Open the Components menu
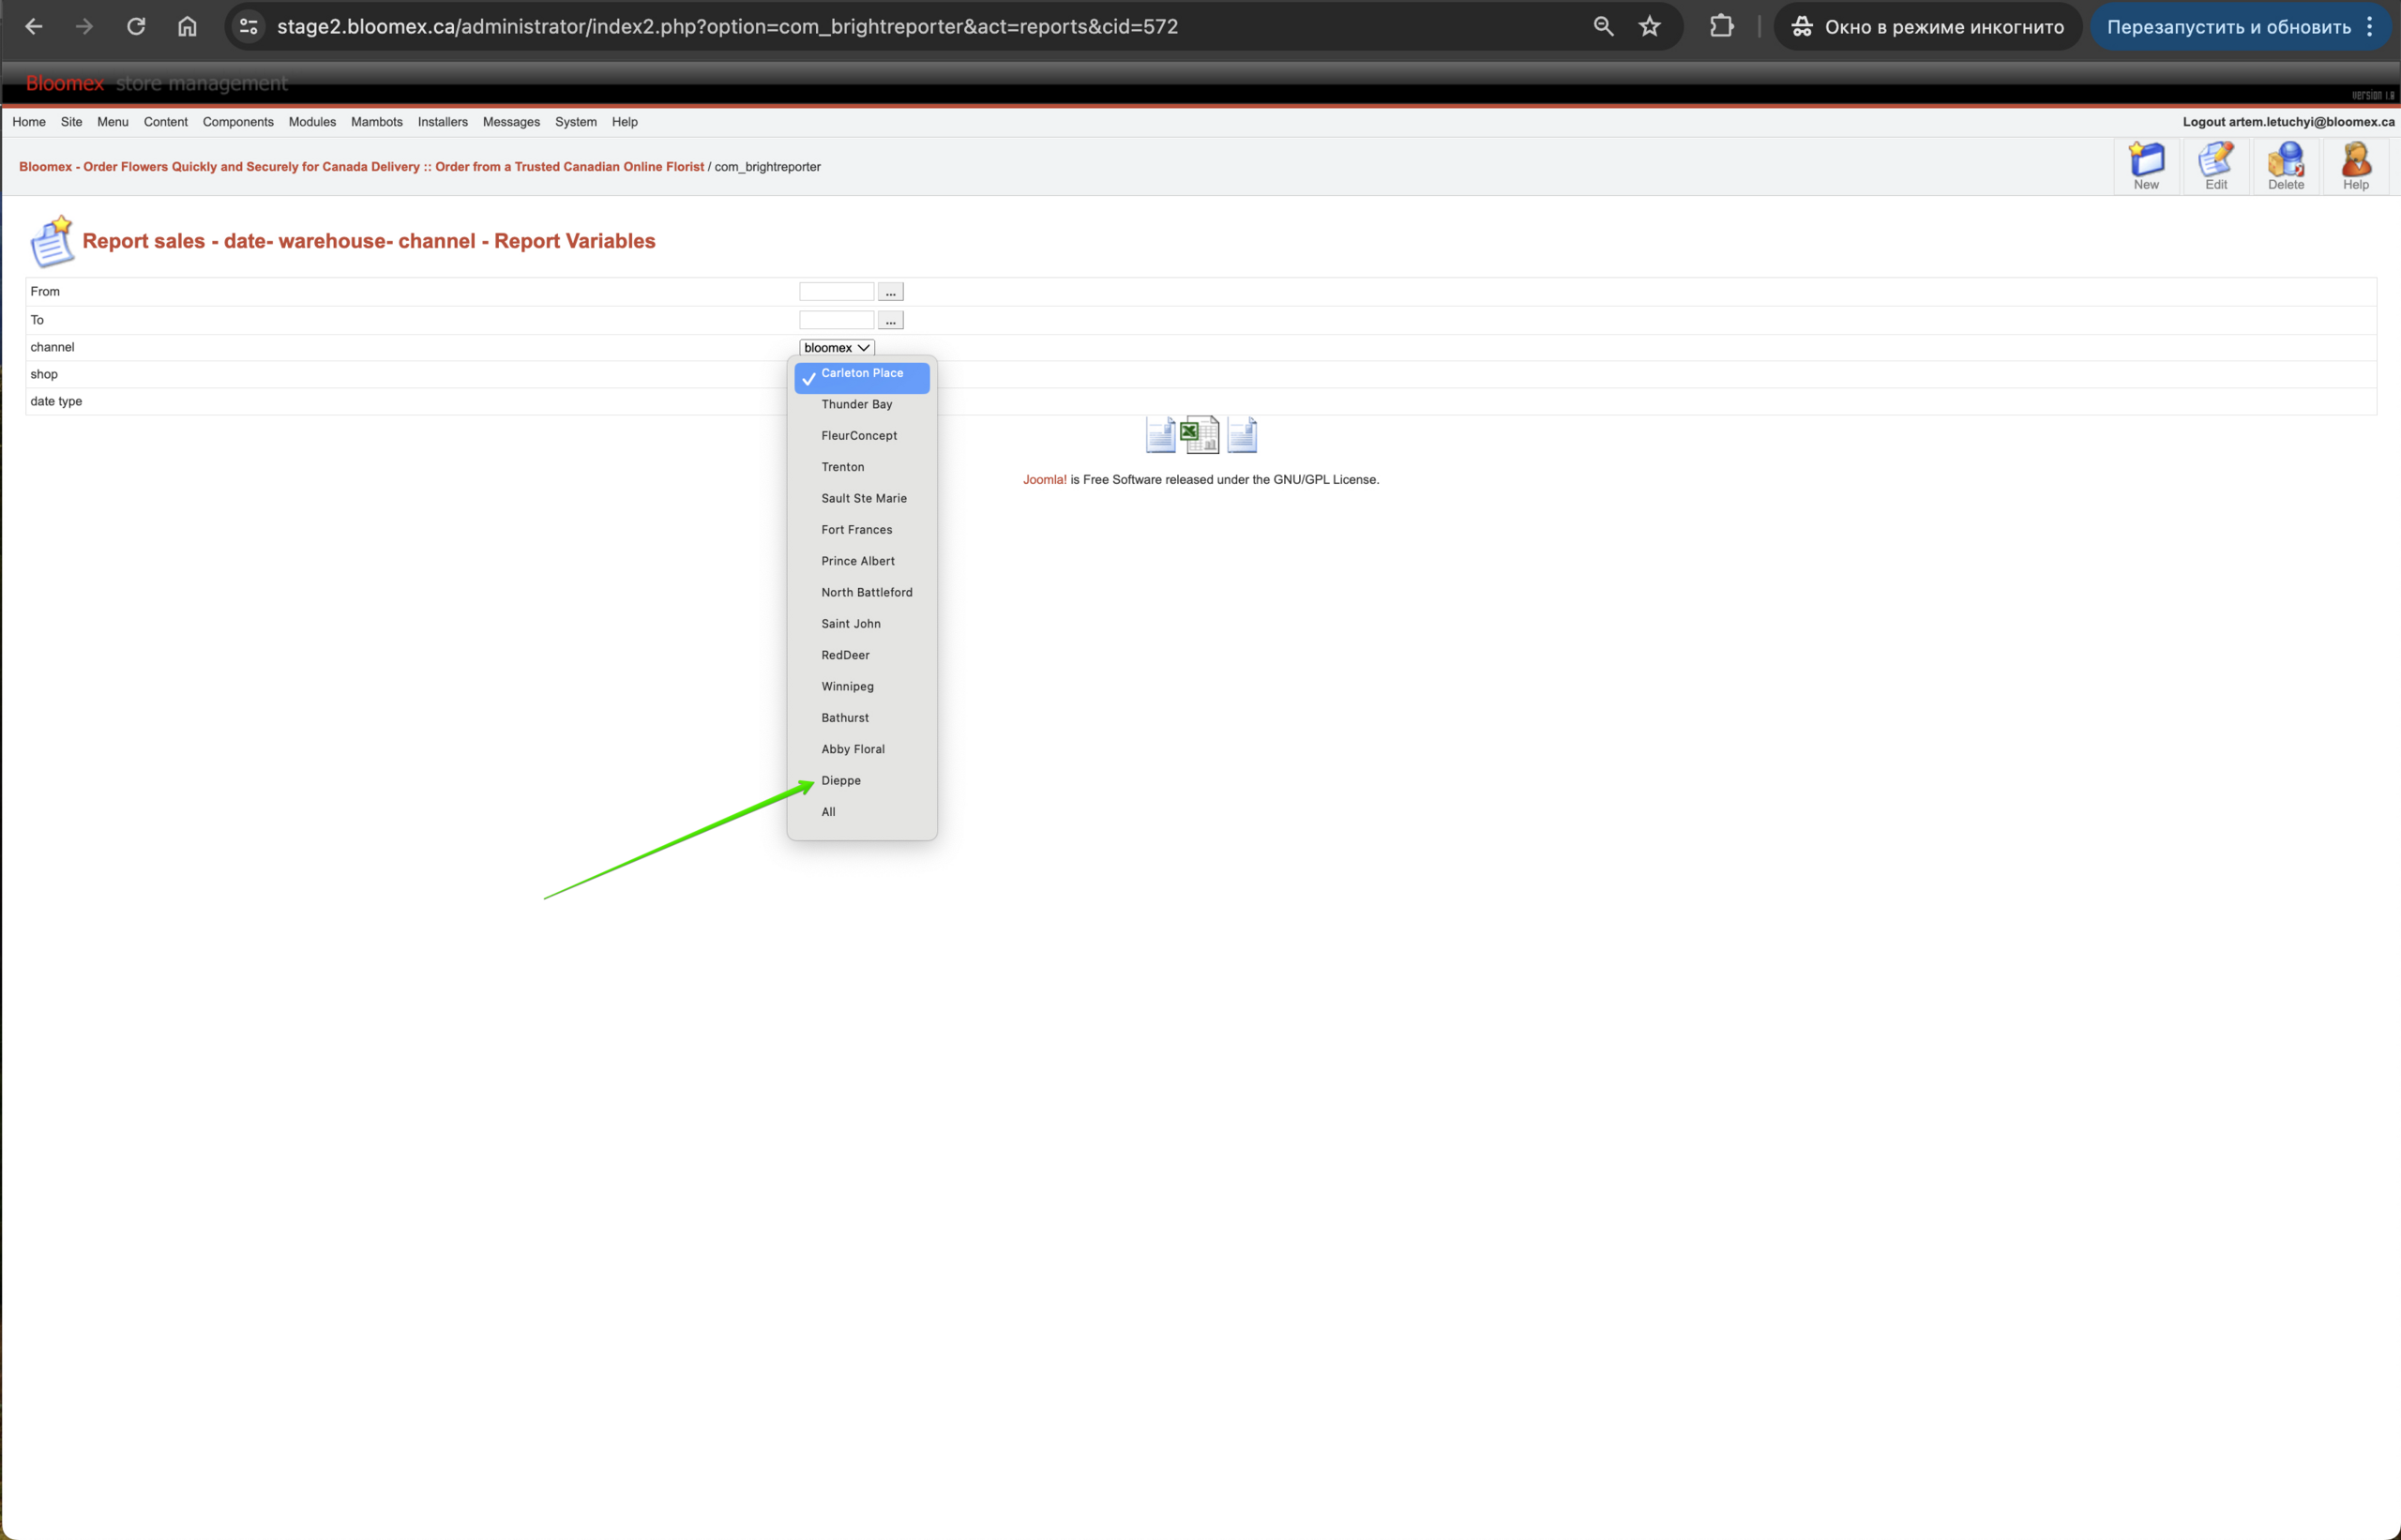Screen dimensions: 2401x1540 238,122
